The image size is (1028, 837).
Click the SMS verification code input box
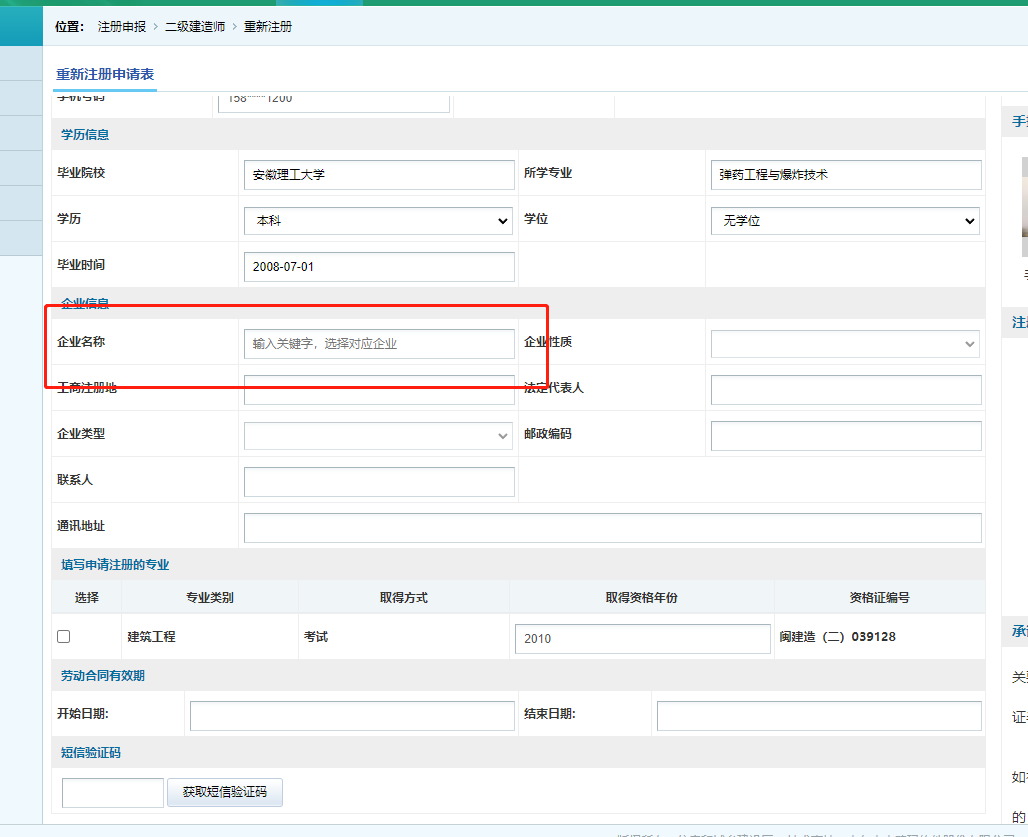pos(112,793)
